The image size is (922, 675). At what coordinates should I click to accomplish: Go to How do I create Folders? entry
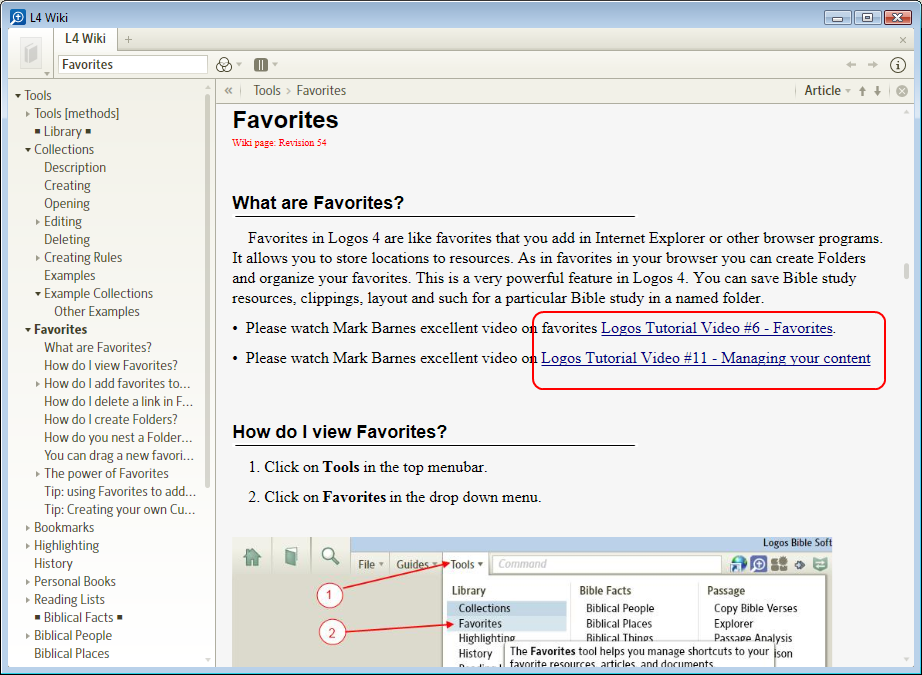(111, 419)
